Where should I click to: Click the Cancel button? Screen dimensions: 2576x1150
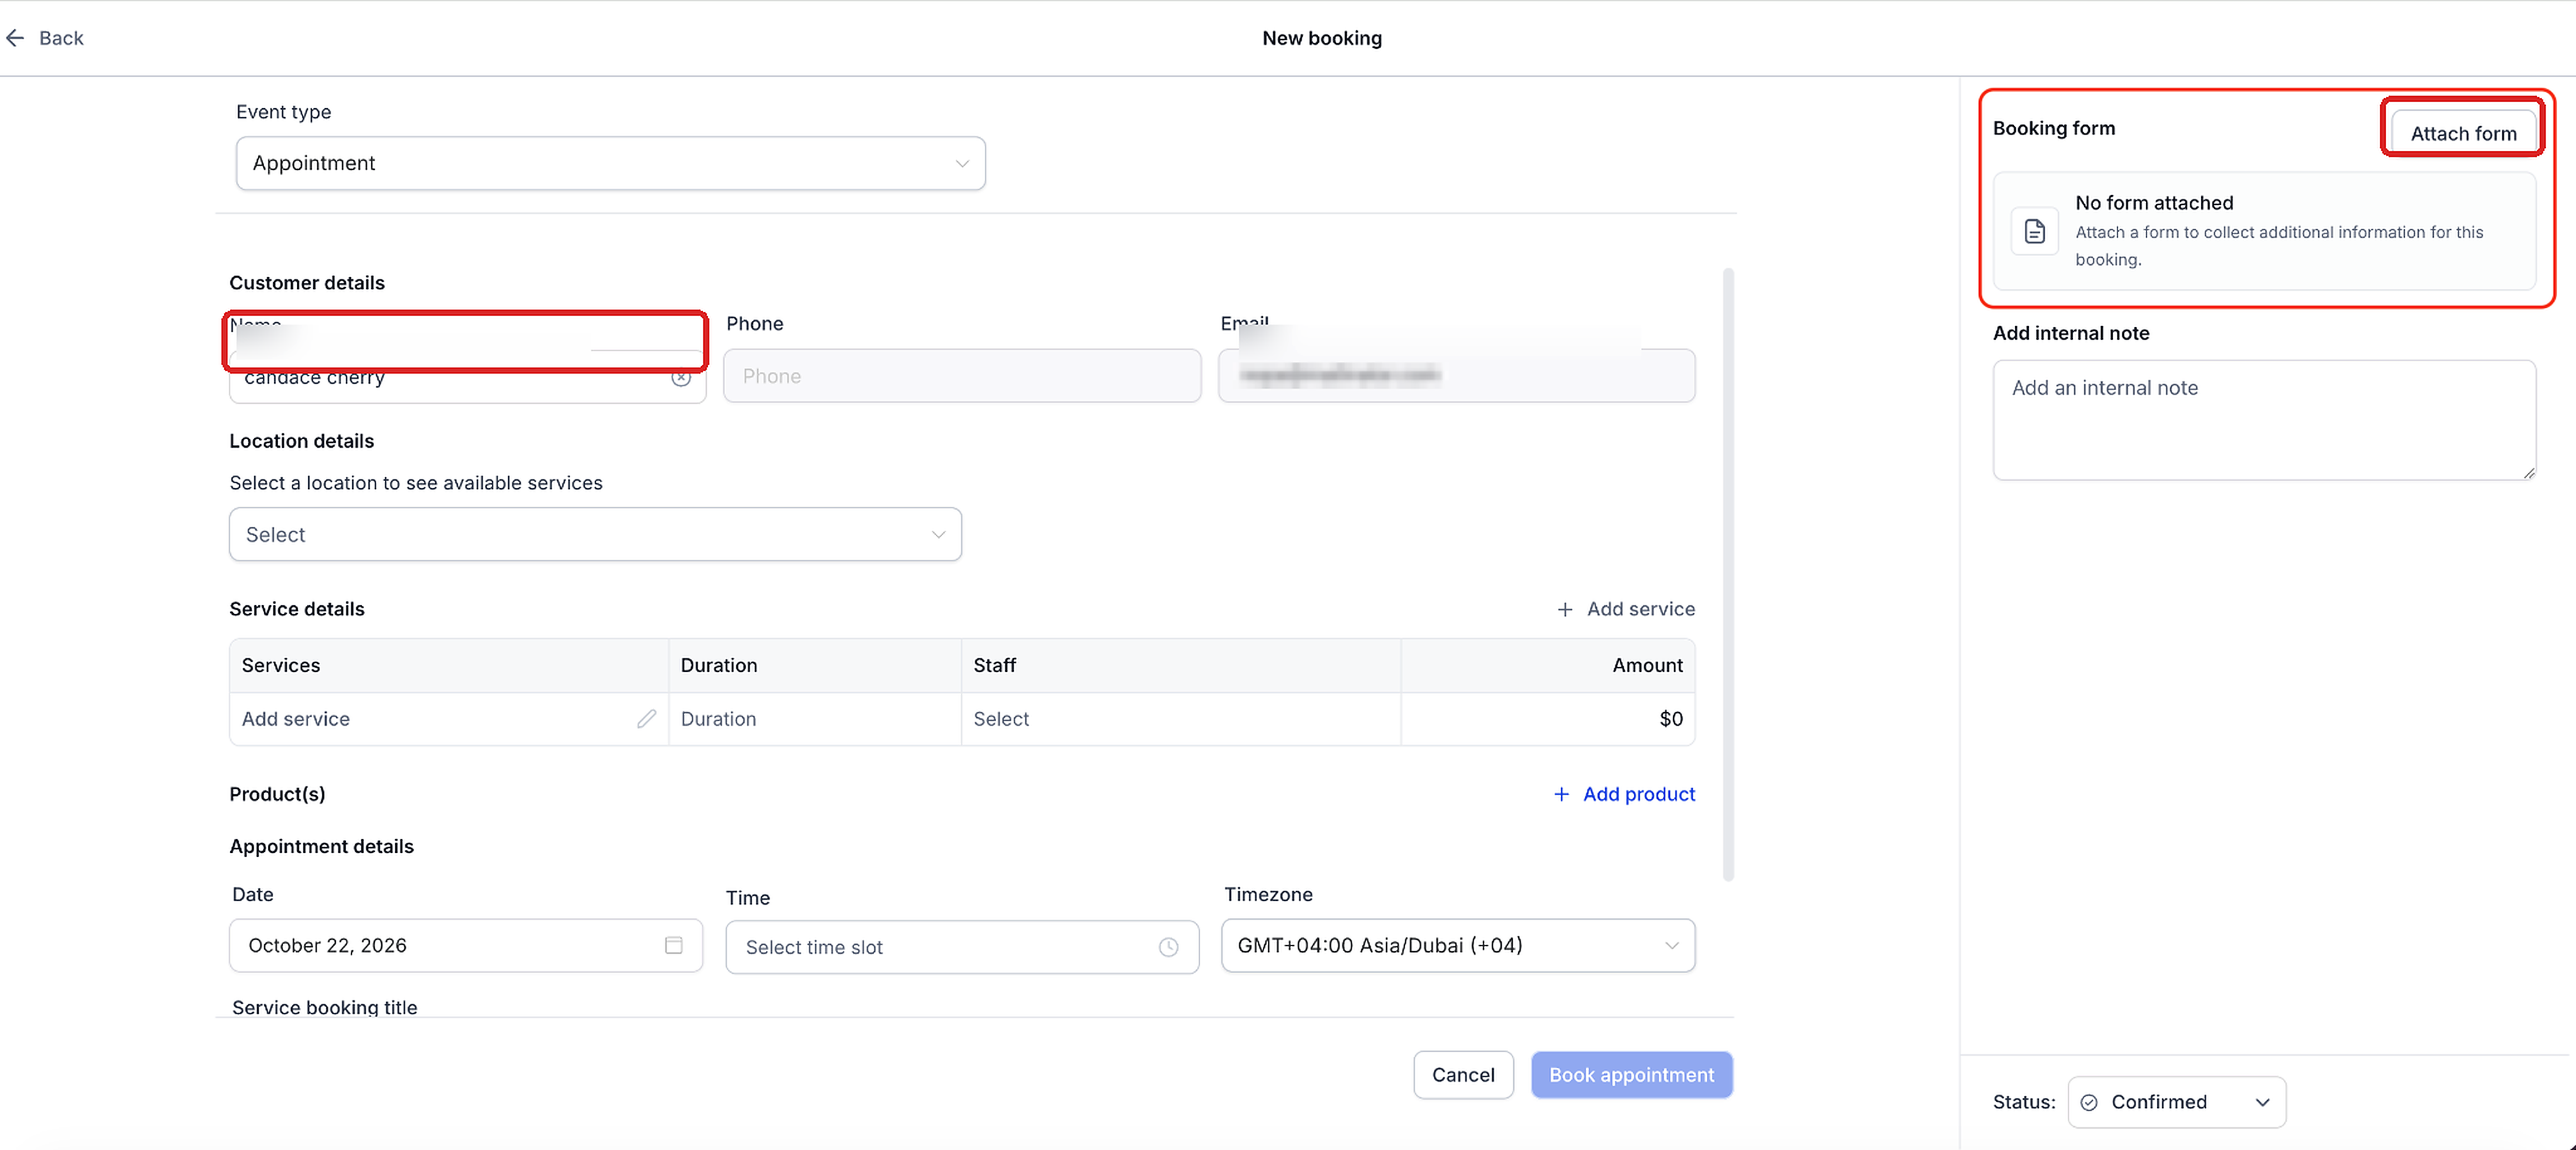click(1463, 1075)
